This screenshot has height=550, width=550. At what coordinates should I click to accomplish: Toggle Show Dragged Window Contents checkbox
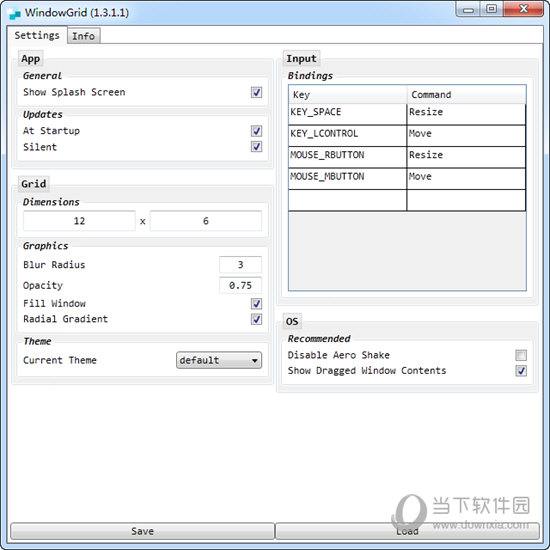(521, 371)
